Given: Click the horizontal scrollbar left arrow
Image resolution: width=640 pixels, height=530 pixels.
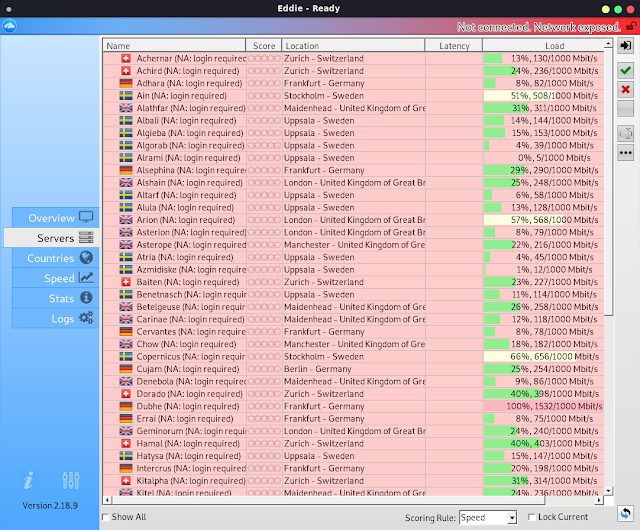Looking at the screenshot, I should (107, 500).
